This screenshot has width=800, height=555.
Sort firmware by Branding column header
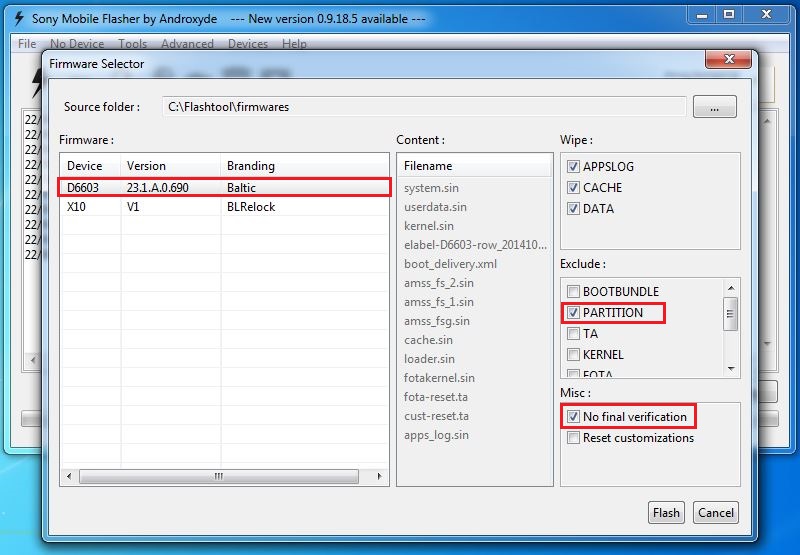click(305, 166)
